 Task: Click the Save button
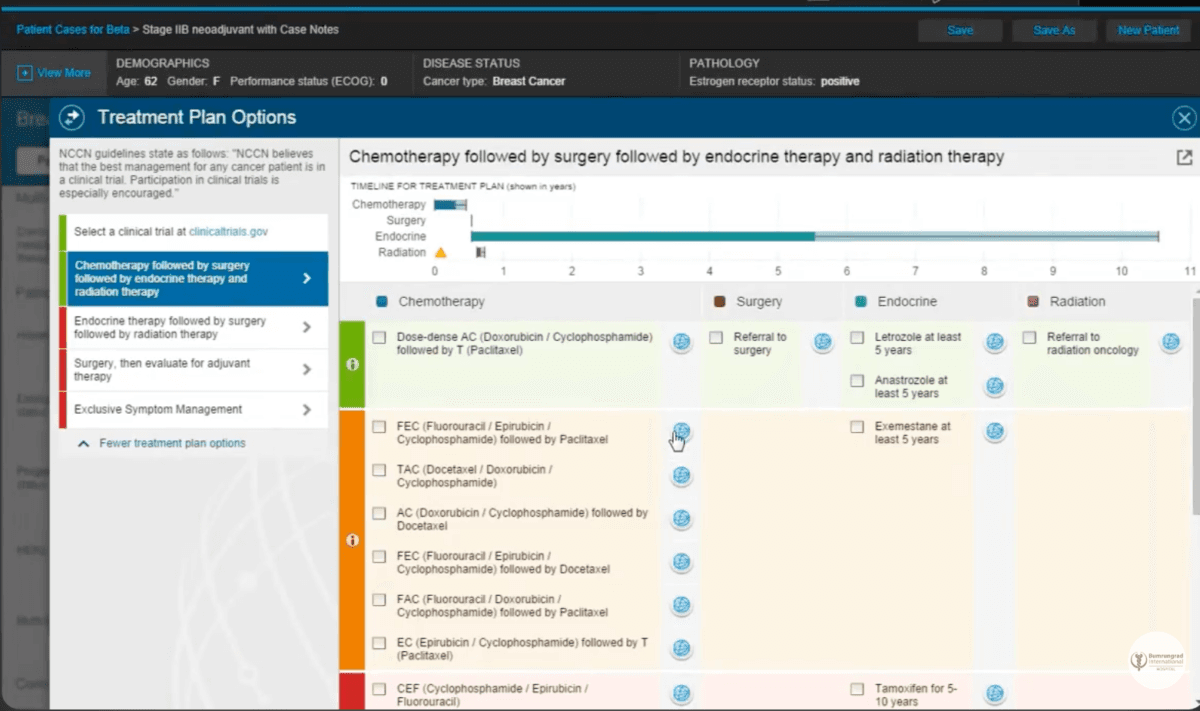[x=960, y=30]
